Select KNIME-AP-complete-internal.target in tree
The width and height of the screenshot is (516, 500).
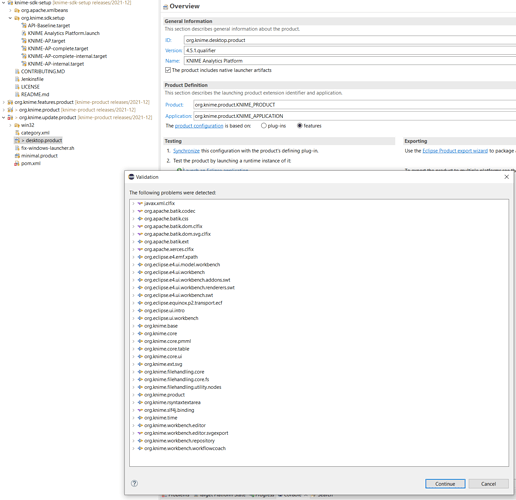click(x=67, y=56)
